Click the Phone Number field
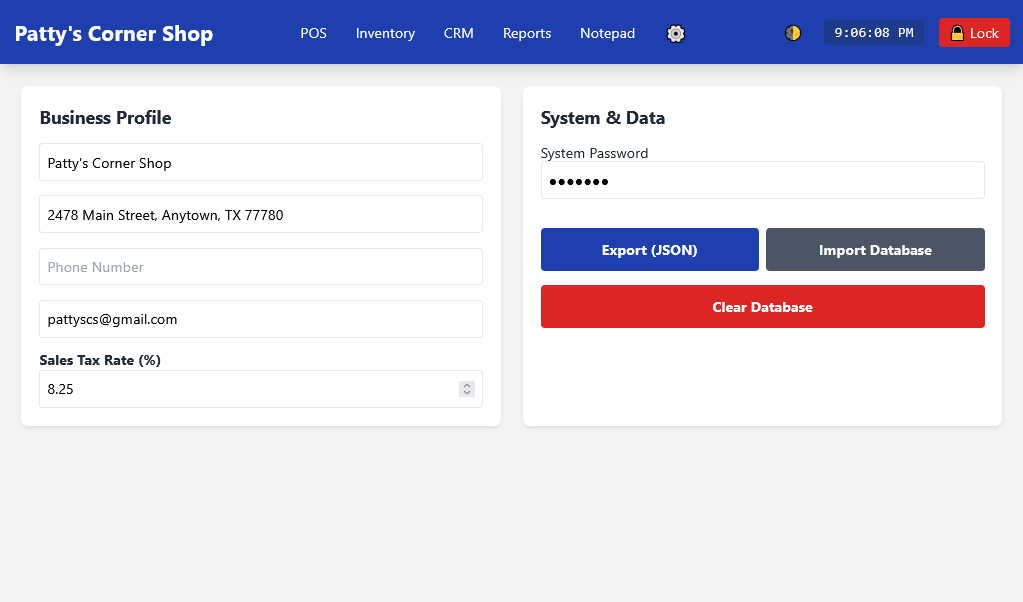Screen dimensions: 1023x602 click(x=260, y=267)
